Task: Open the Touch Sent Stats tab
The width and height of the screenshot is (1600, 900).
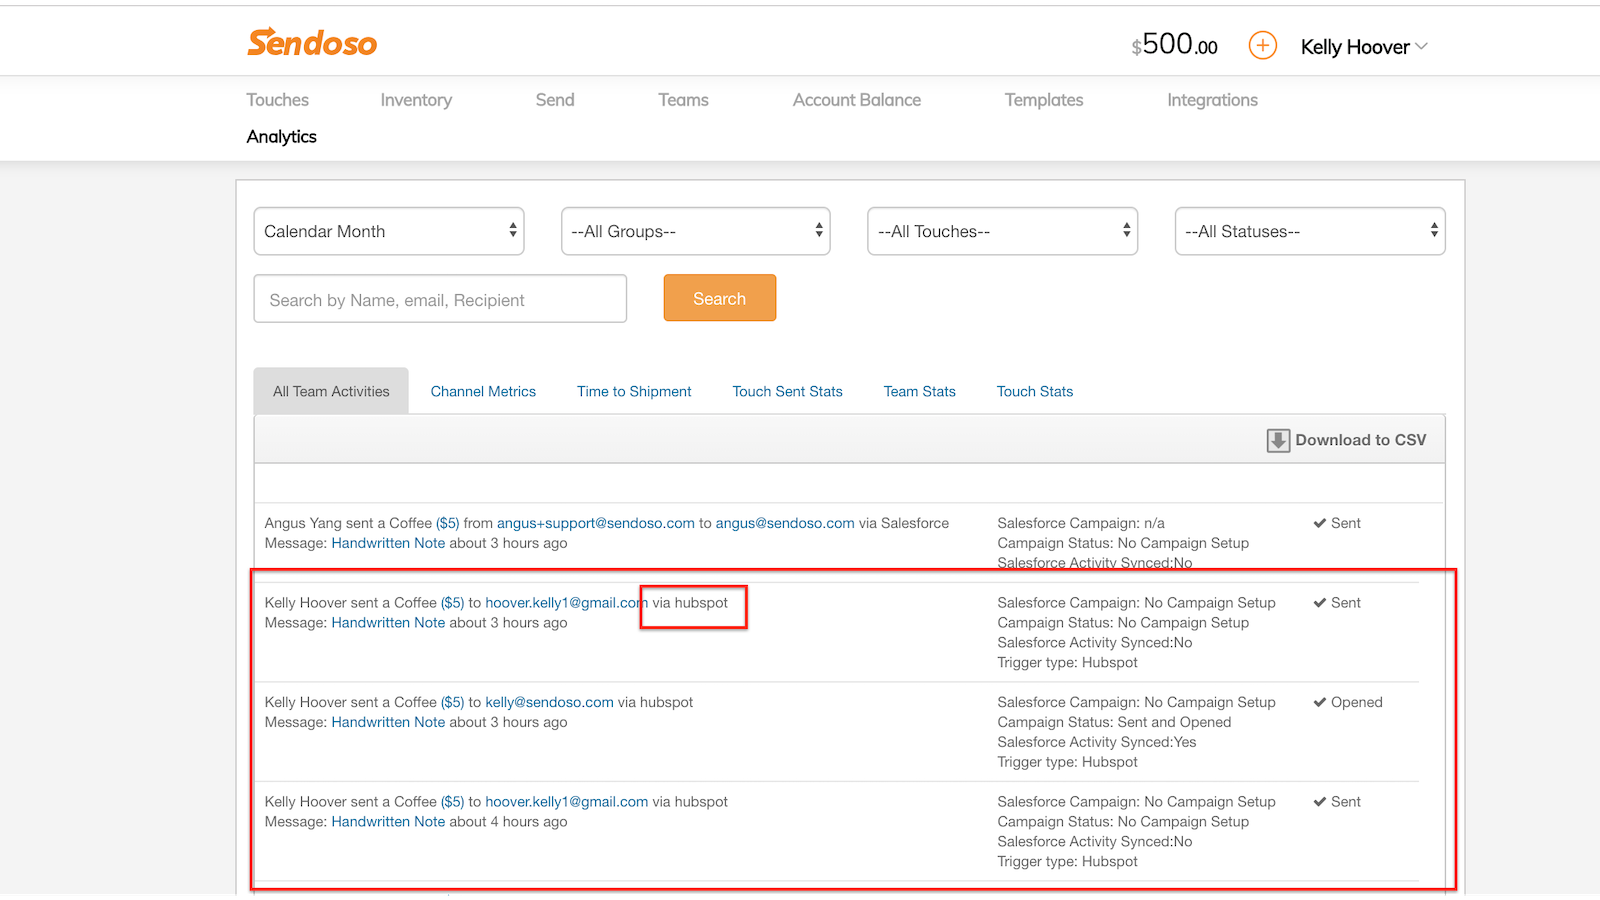Action: [787, 392]
